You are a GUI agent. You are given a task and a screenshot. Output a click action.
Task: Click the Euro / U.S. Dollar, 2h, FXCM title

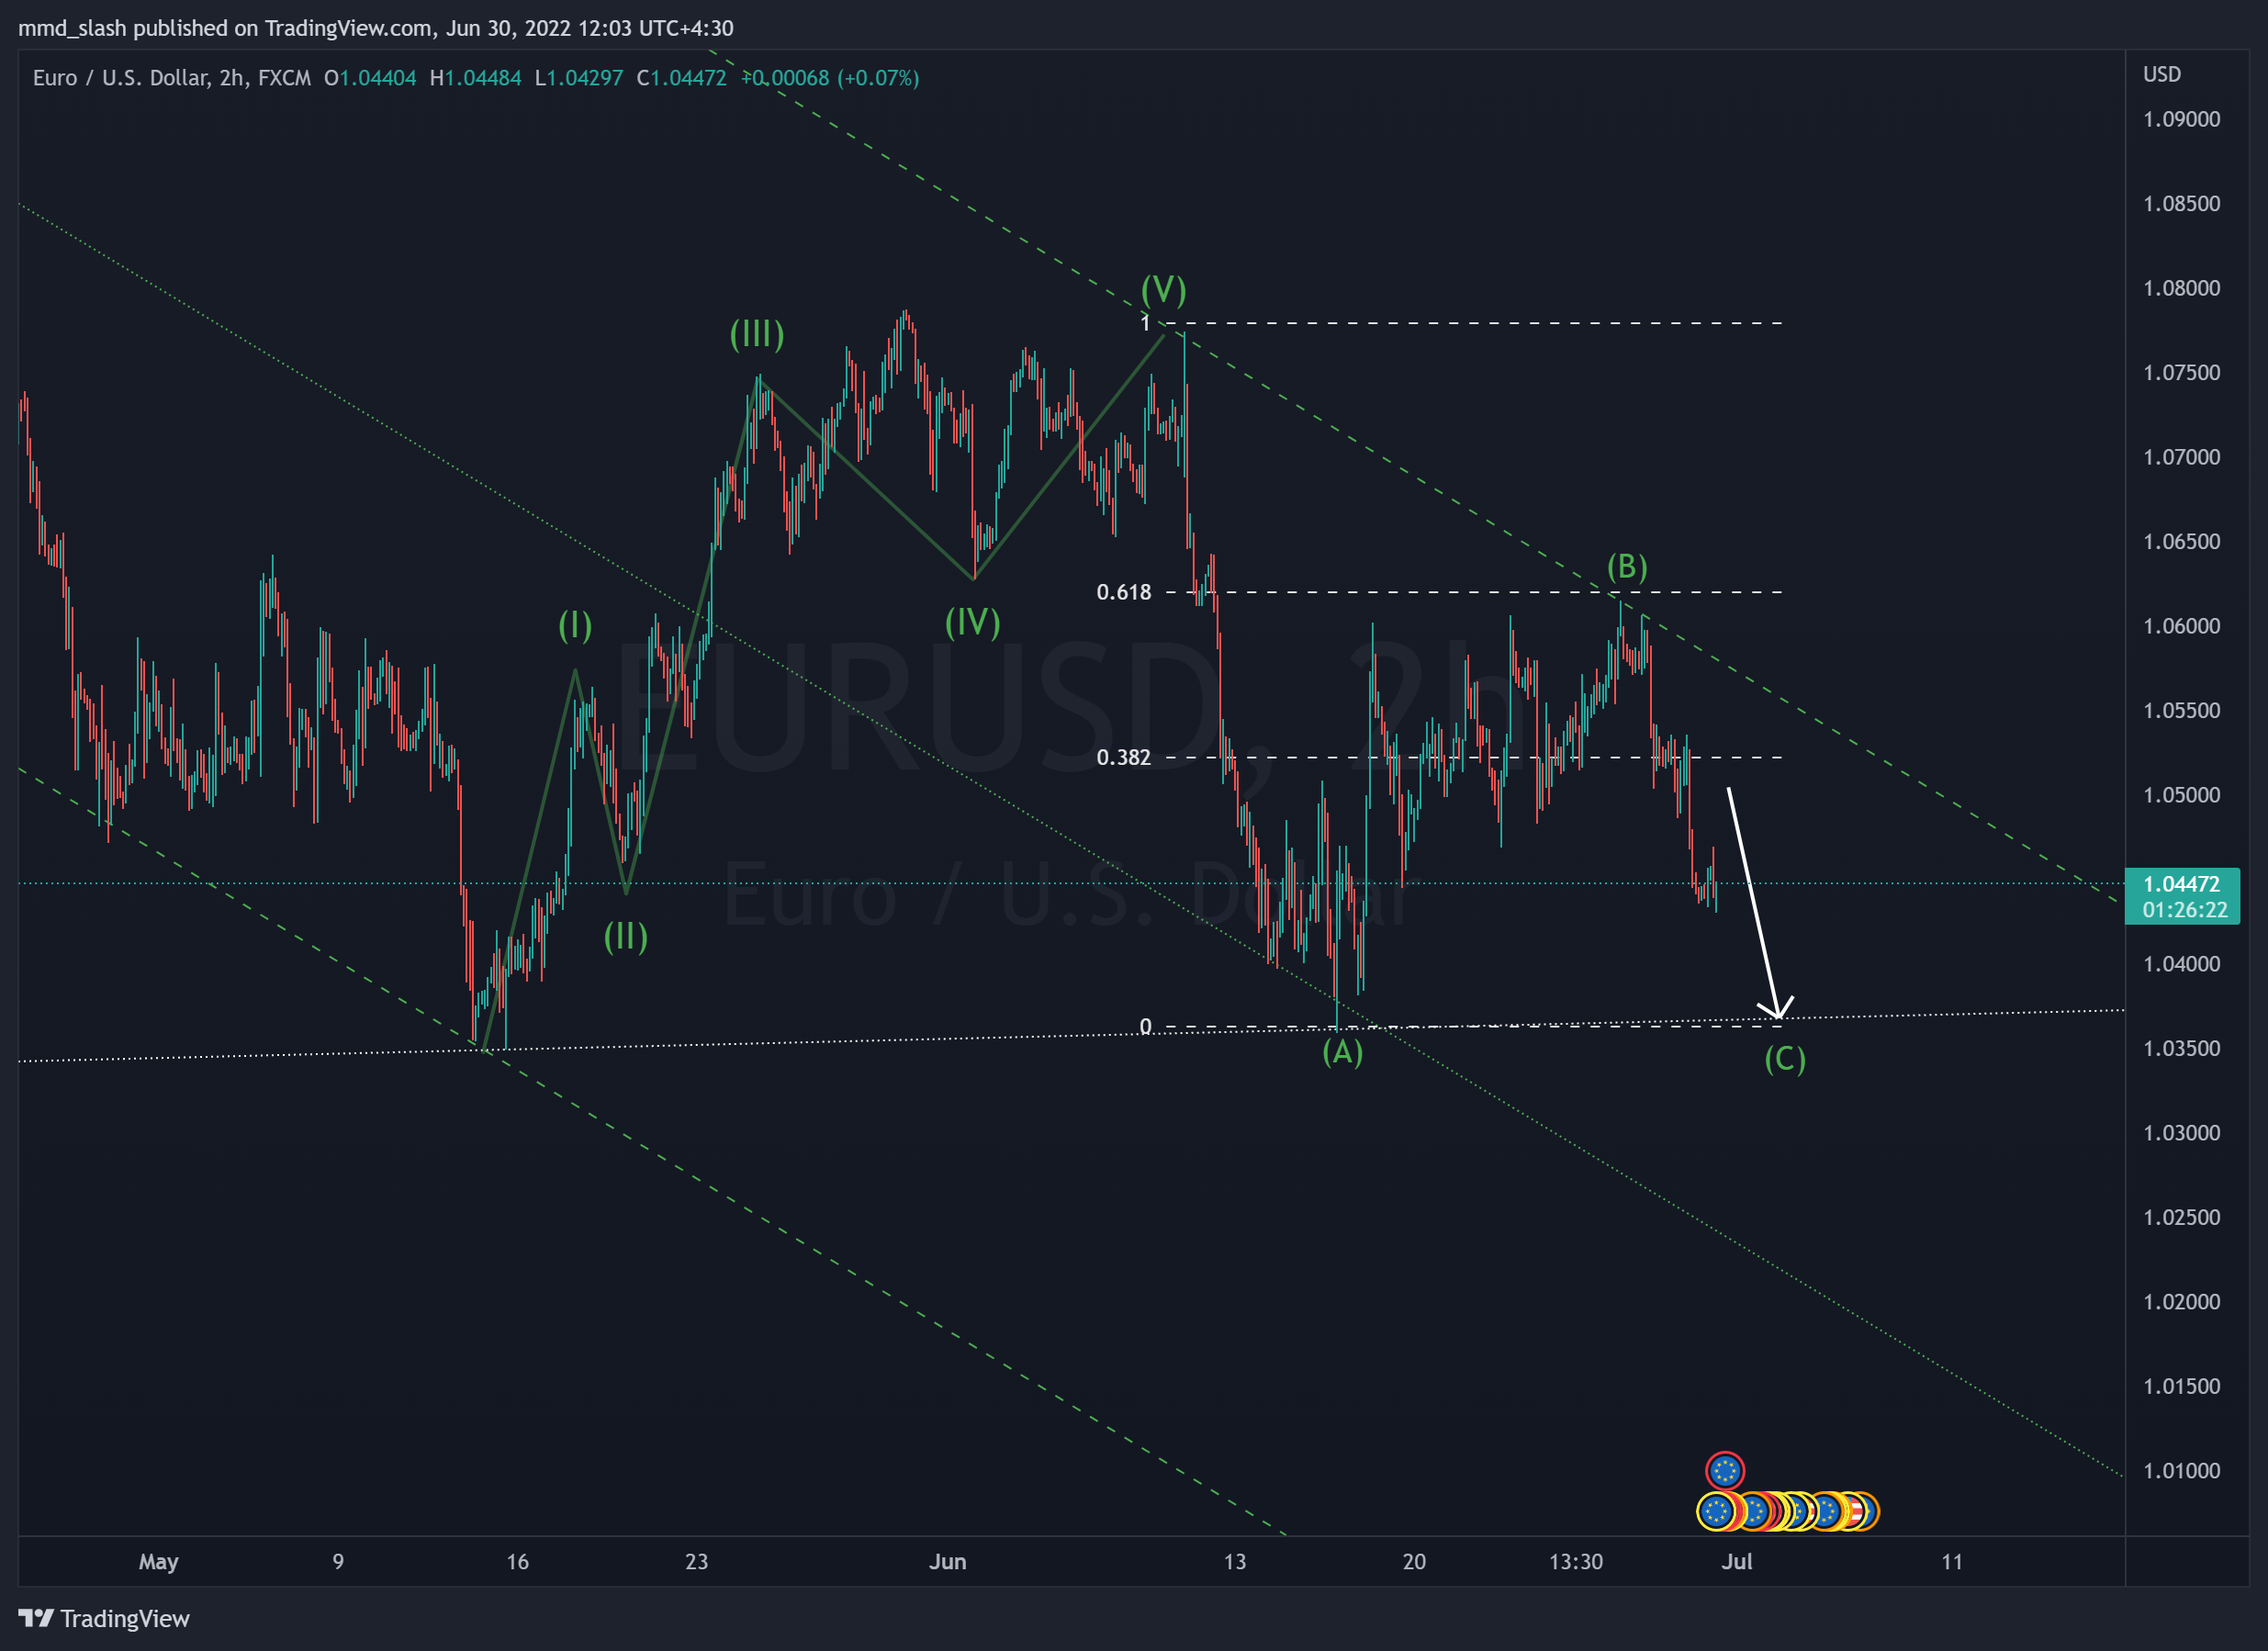click(172, 78)
